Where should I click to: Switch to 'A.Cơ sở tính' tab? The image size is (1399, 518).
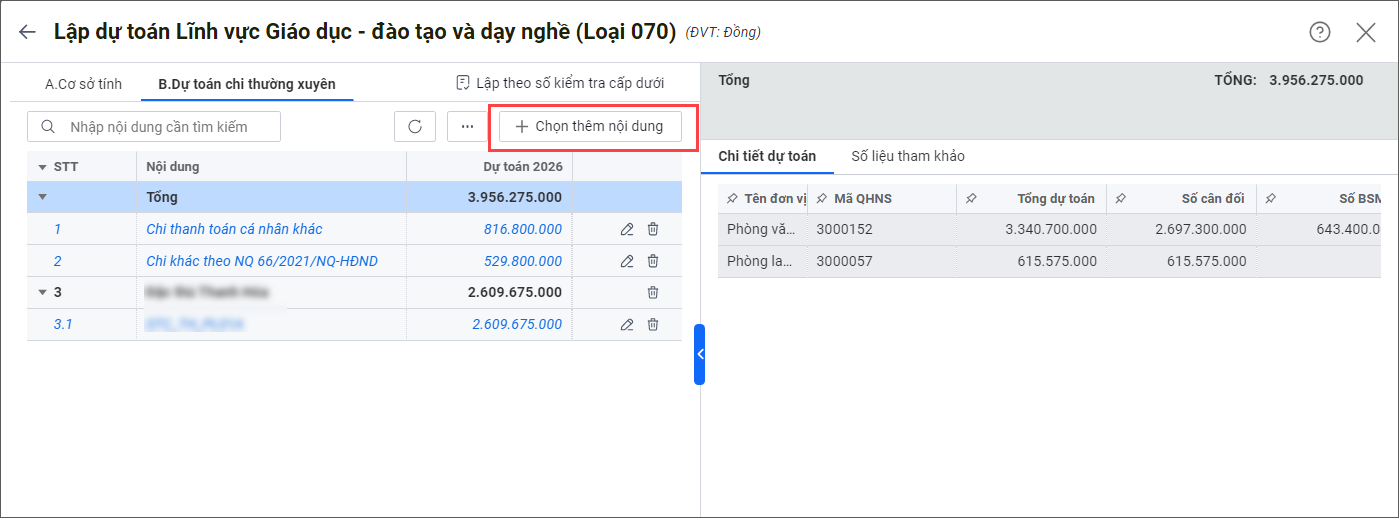[83, 84]
